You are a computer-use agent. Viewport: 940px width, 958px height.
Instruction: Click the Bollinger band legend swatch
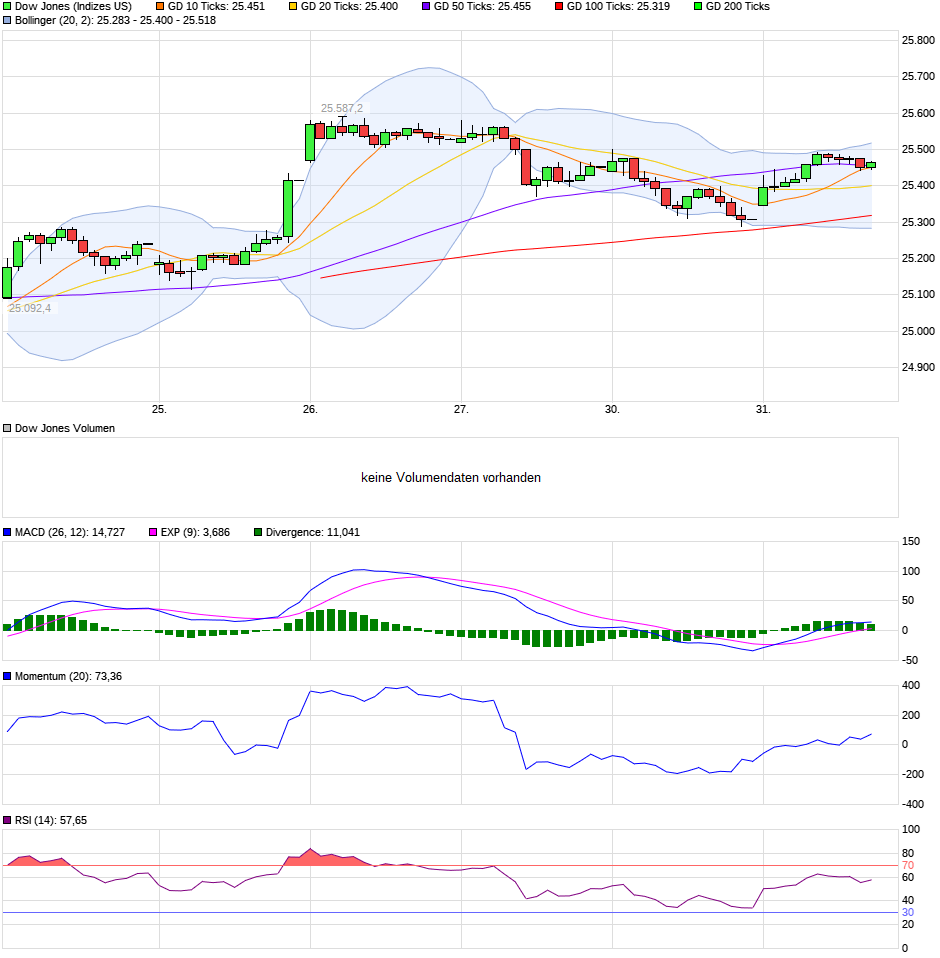point(7,21)
